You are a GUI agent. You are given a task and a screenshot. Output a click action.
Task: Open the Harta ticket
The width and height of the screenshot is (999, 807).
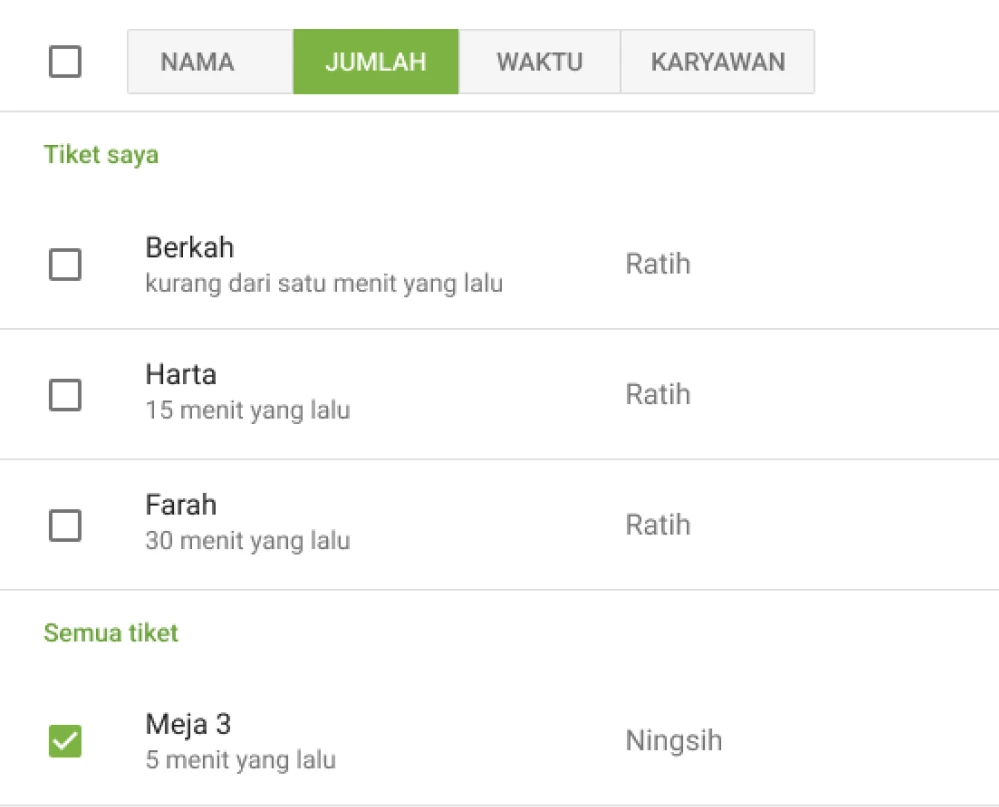181,374
